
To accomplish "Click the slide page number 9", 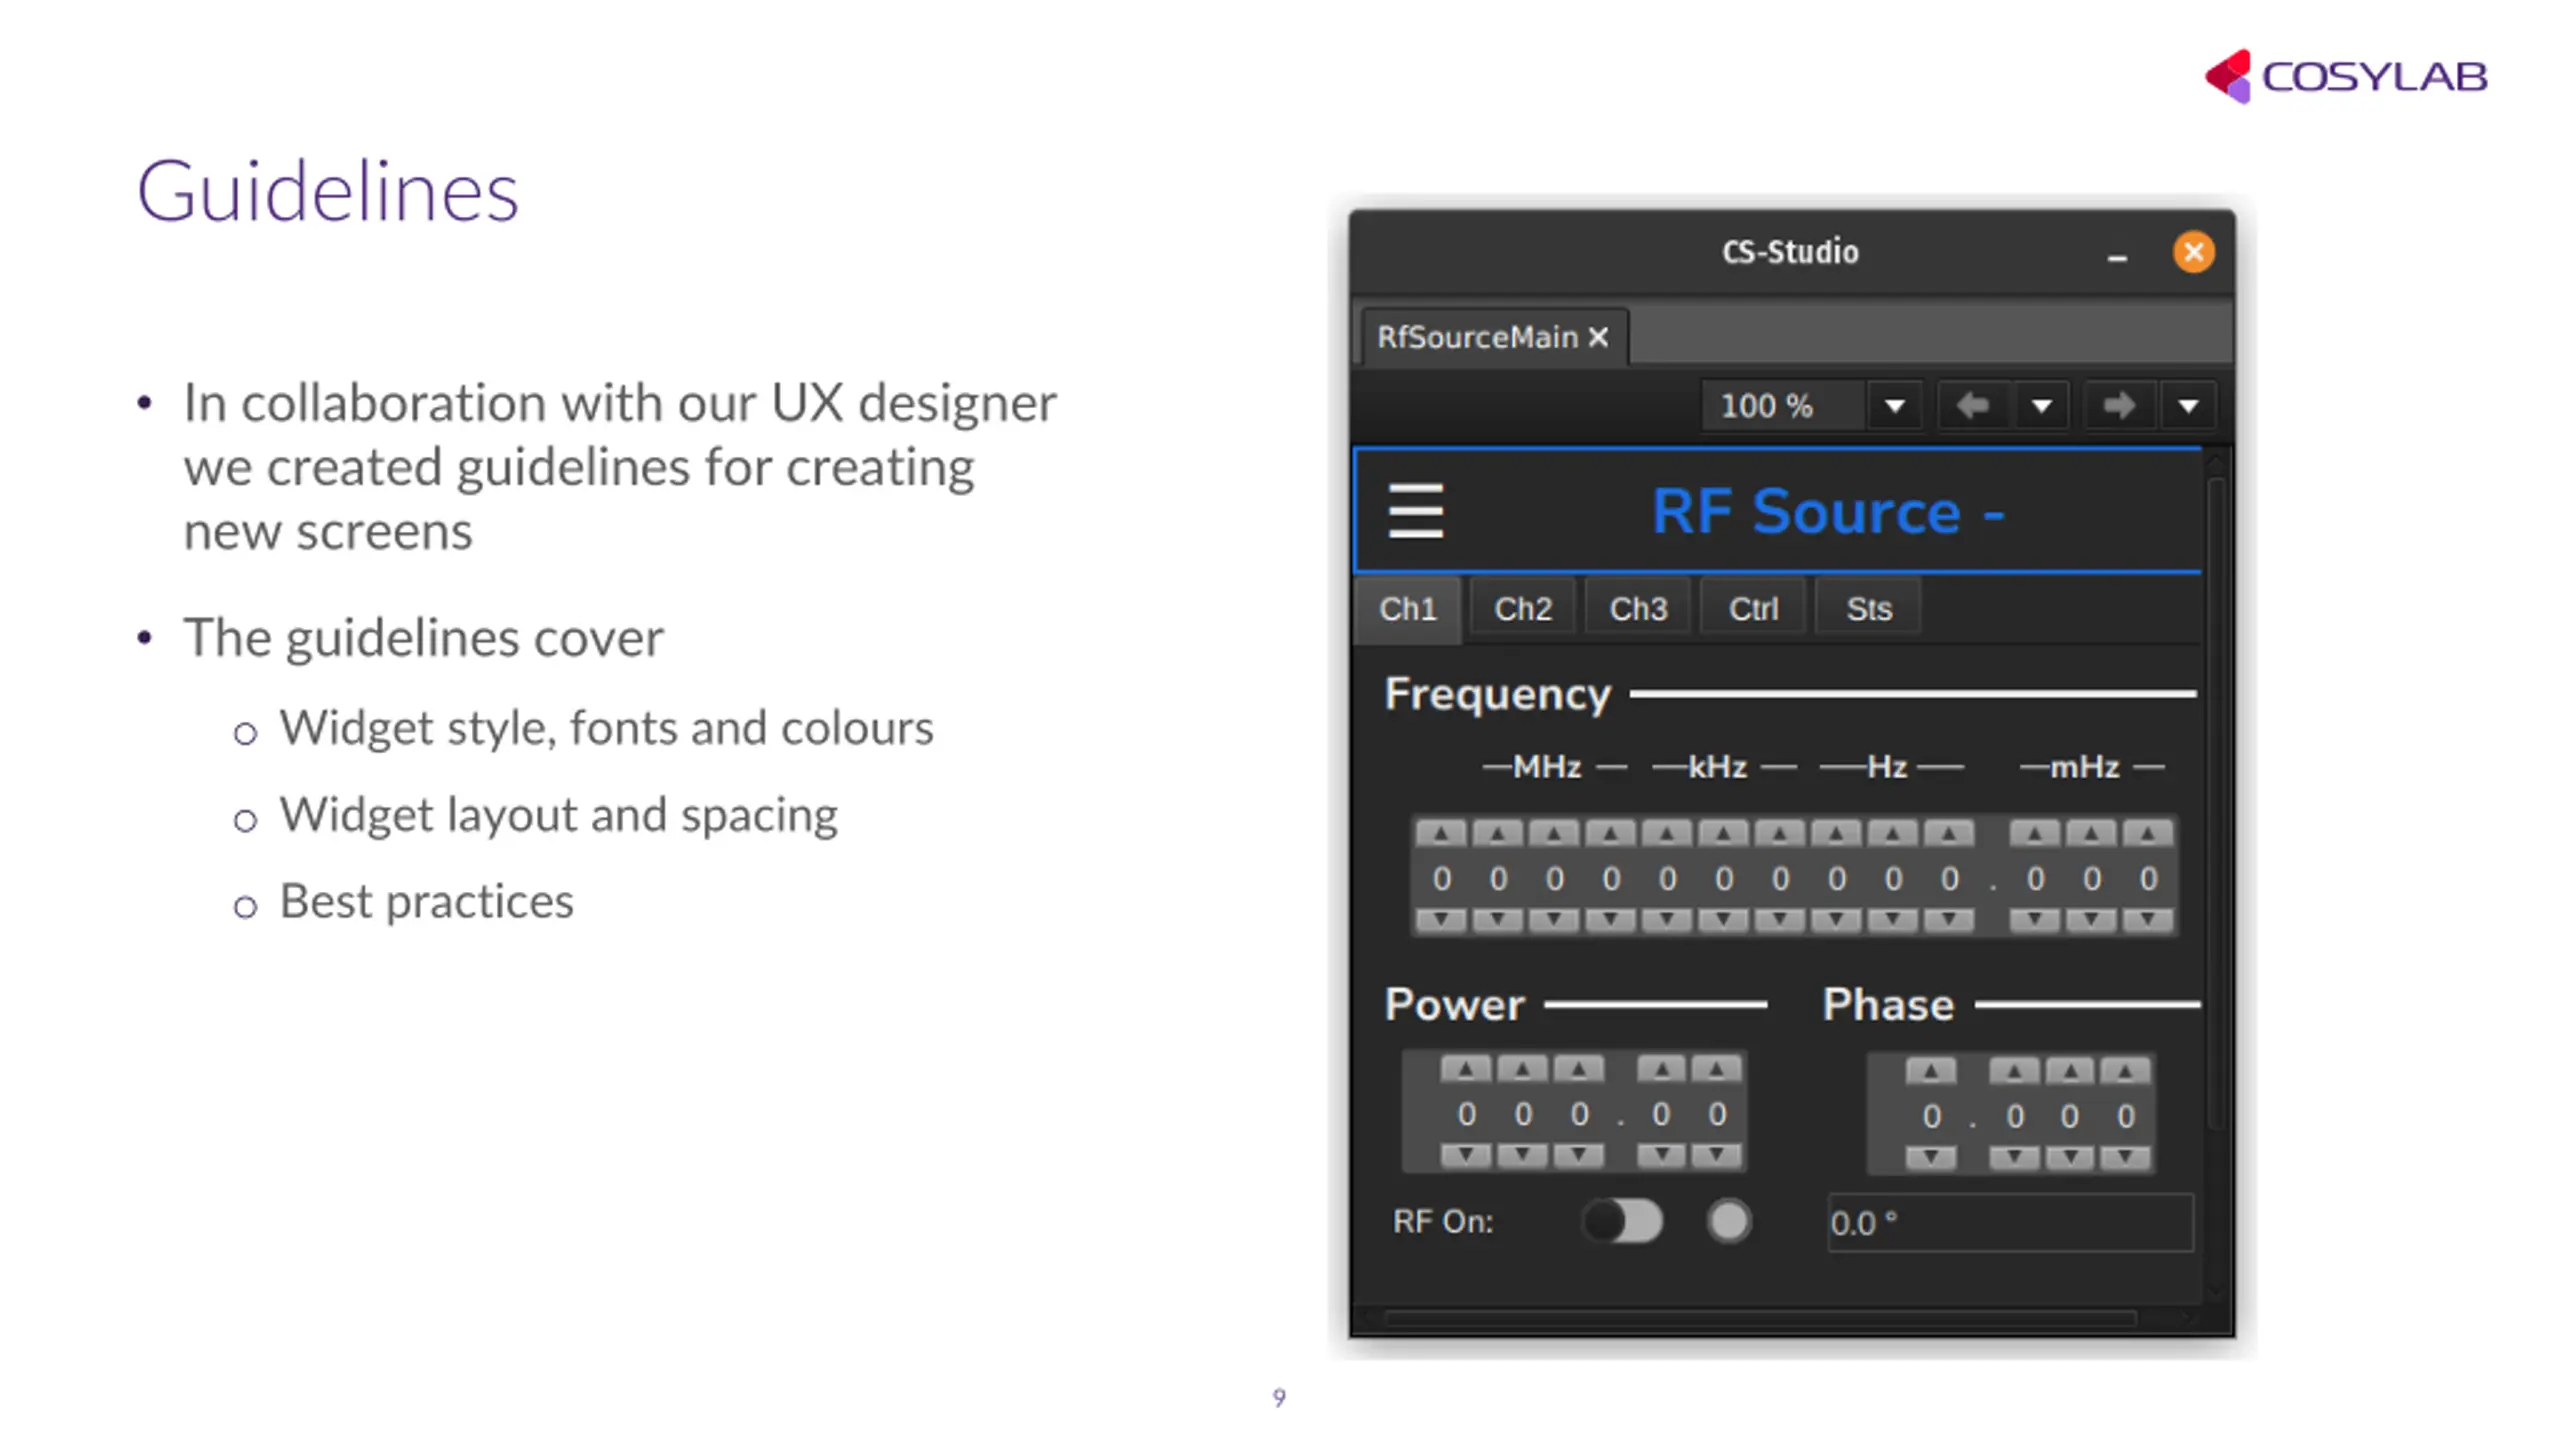I will (x=1279, y=1397).
